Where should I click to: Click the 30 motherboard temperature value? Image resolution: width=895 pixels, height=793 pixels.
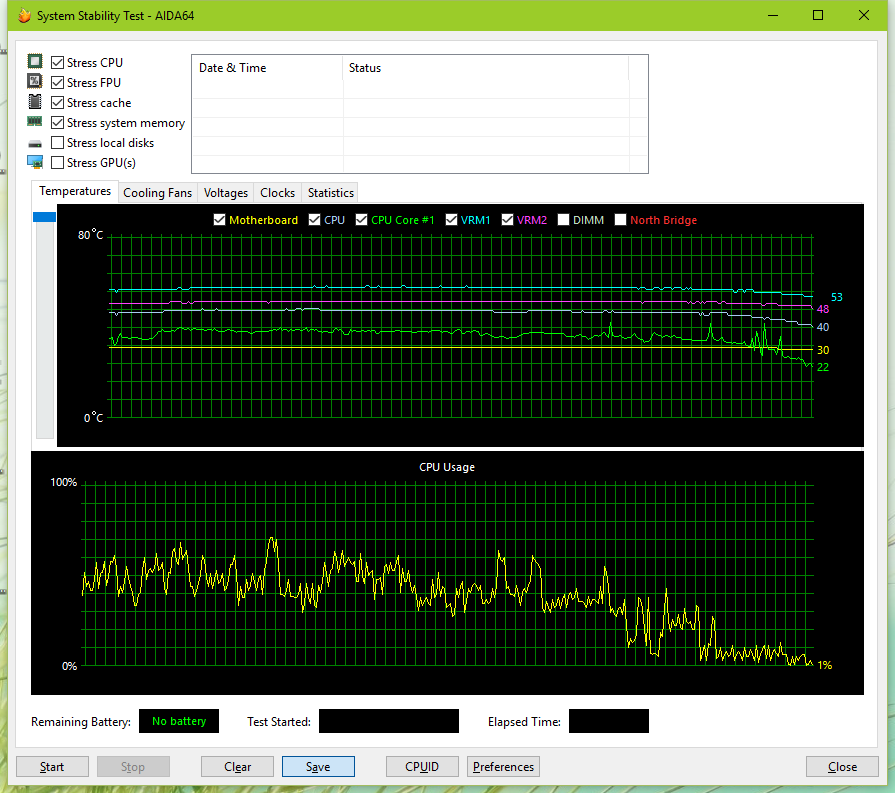[823, 350]
